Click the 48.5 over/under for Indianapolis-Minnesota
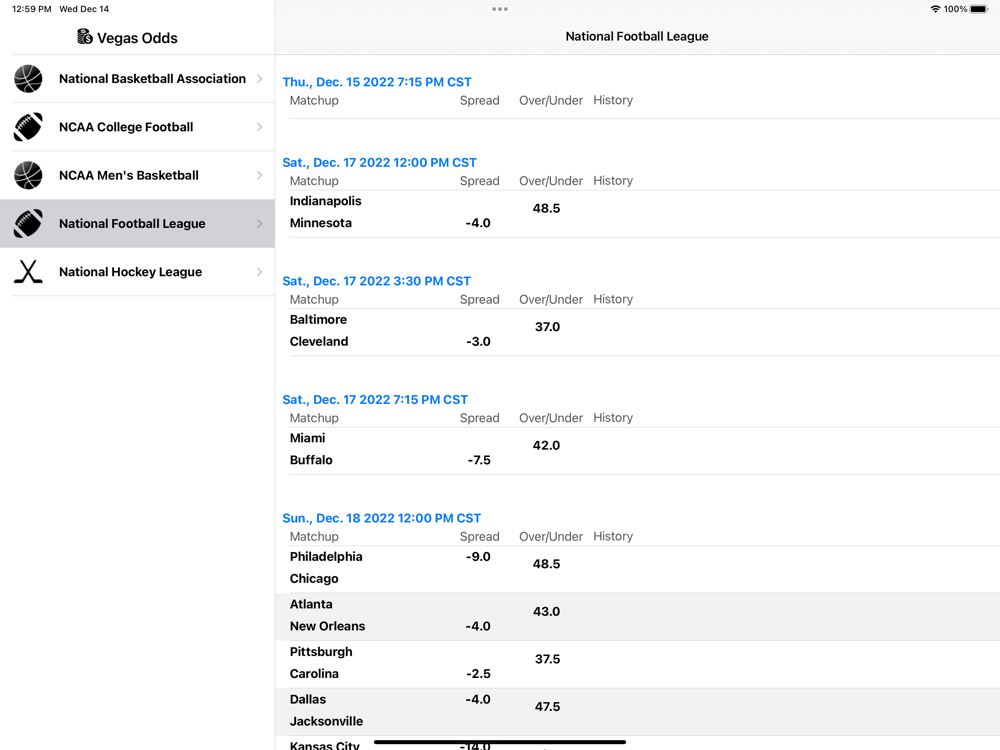The width and height of the screenshot is (1000, 750). (547, 208)
